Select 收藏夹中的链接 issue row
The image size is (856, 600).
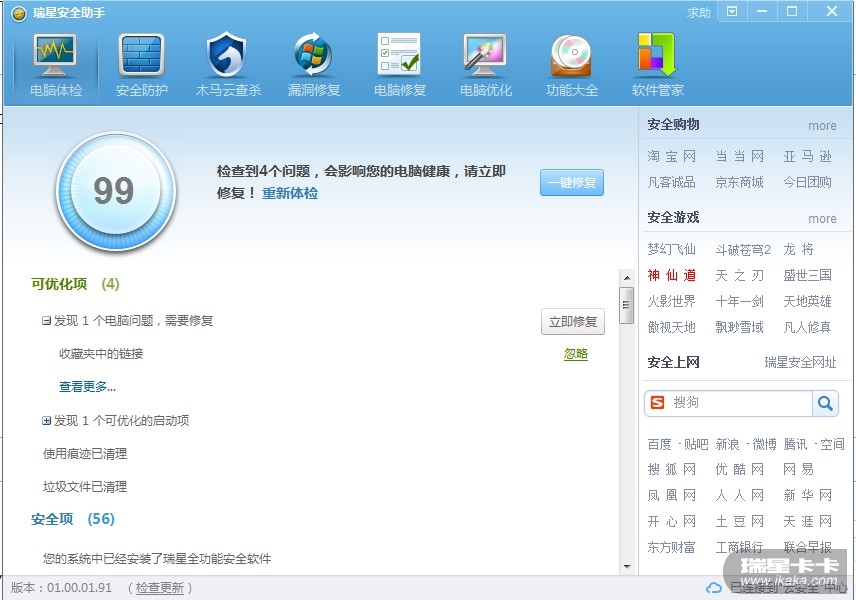click(101, 354)
